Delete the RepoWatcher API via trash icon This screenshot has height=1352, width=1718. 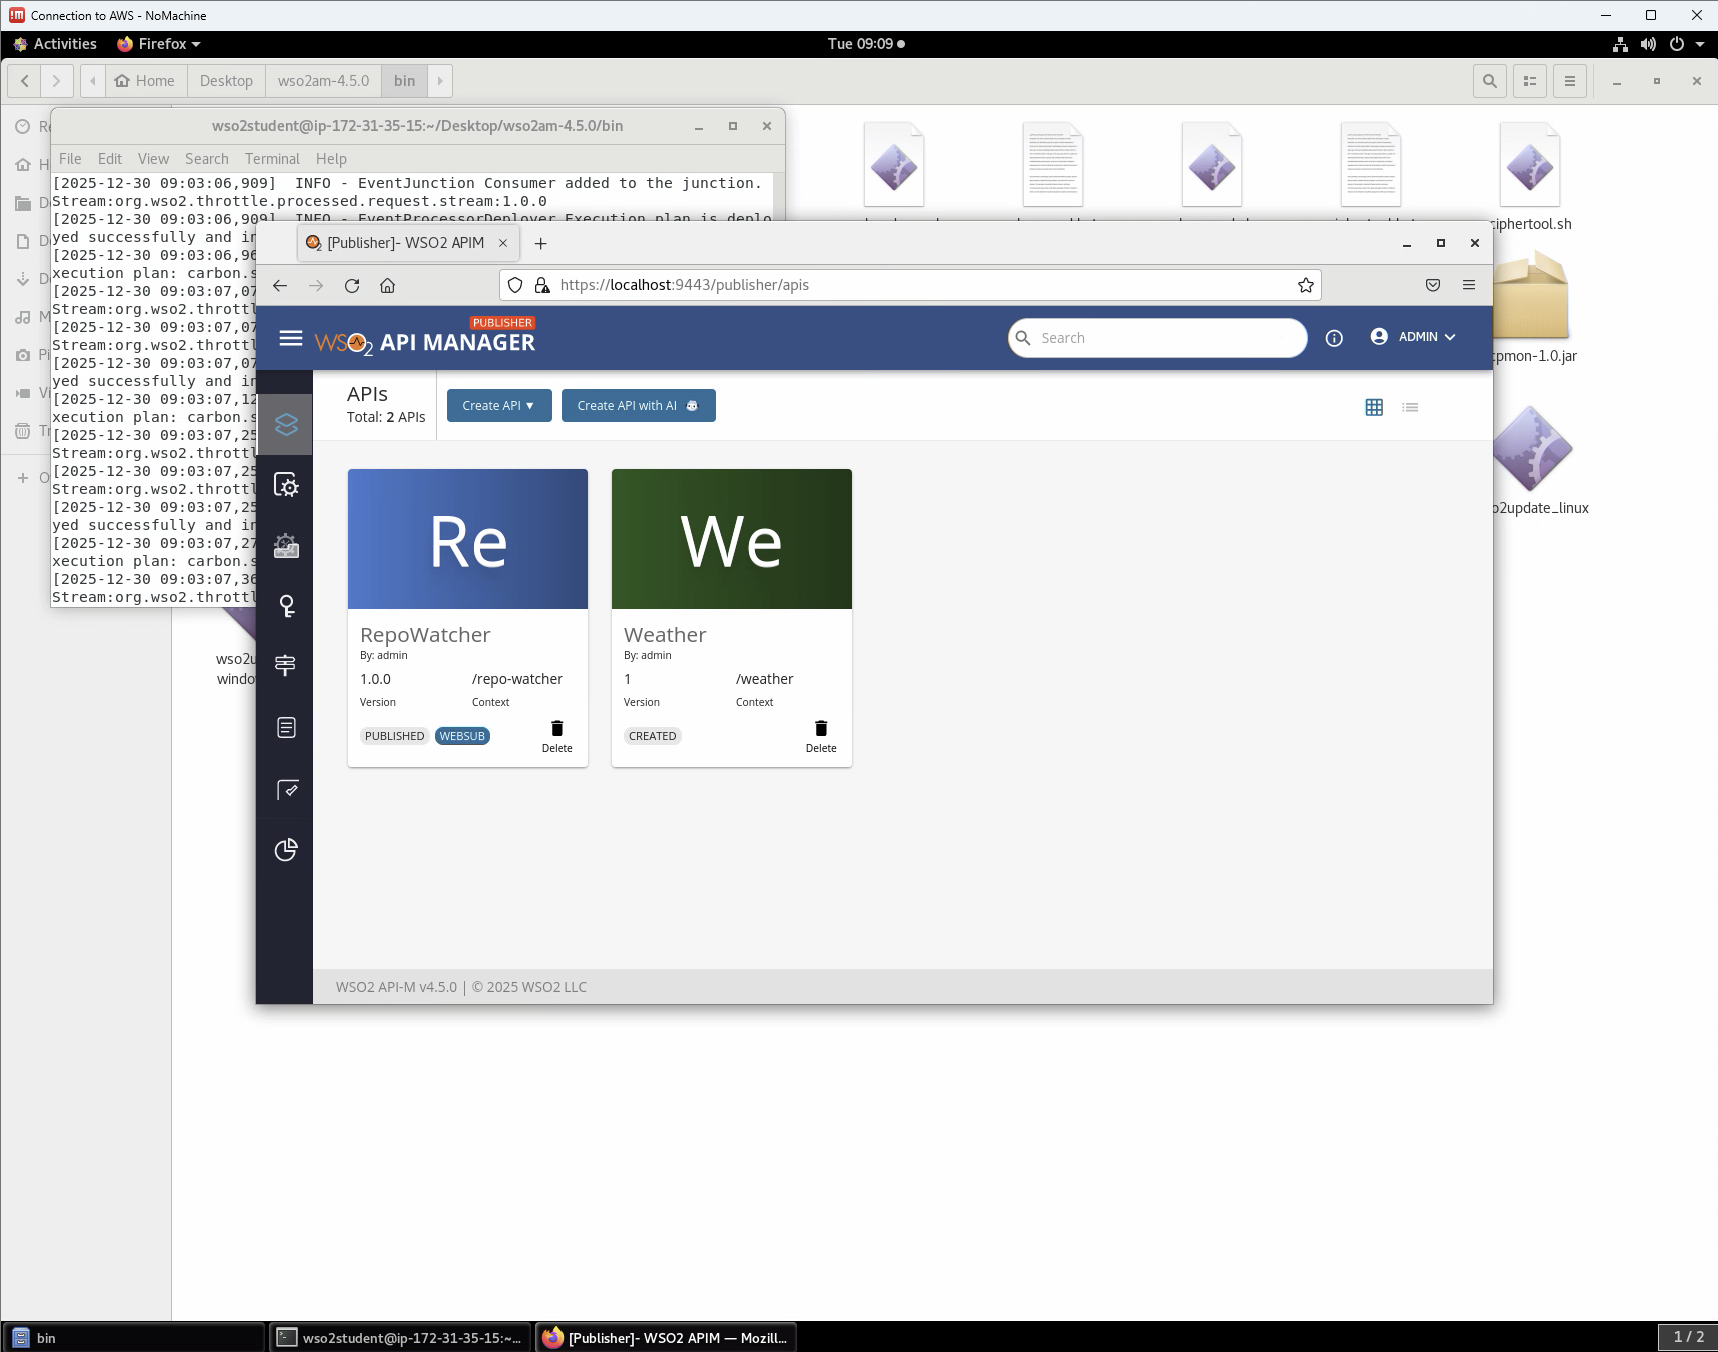pos(557,729)
